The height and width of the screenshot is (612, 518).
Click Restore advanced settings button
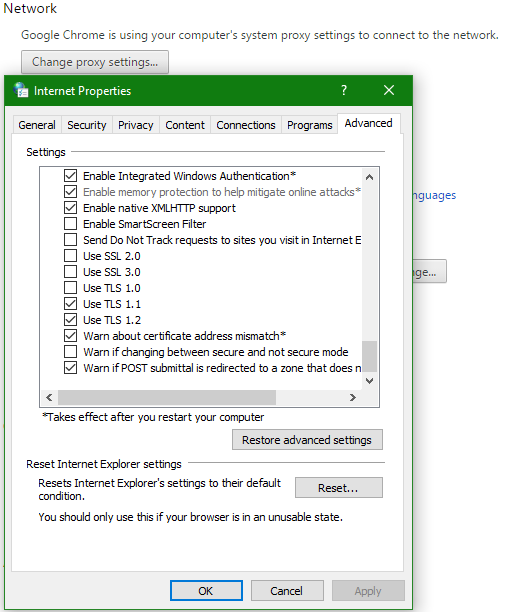307,440
